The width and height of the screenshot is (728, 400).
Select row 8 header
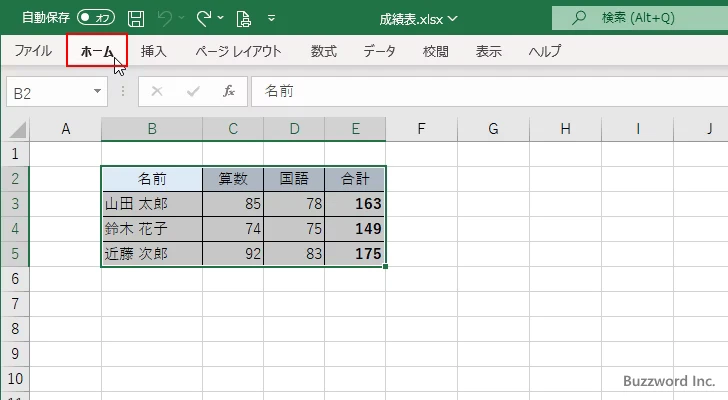pos(15,329)
